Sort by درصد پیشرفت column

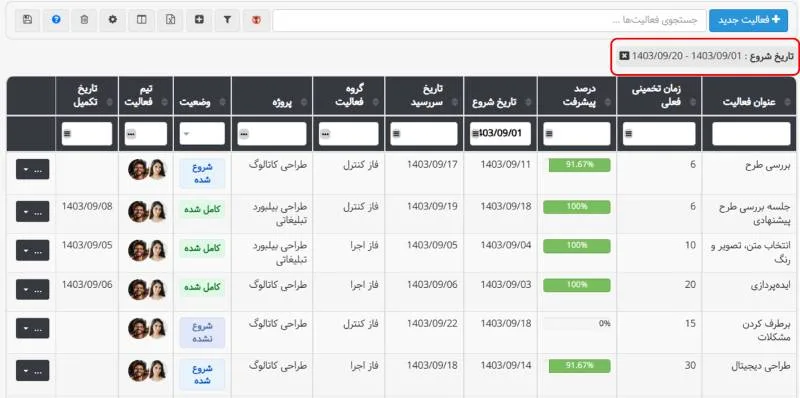tap(577, 95)
